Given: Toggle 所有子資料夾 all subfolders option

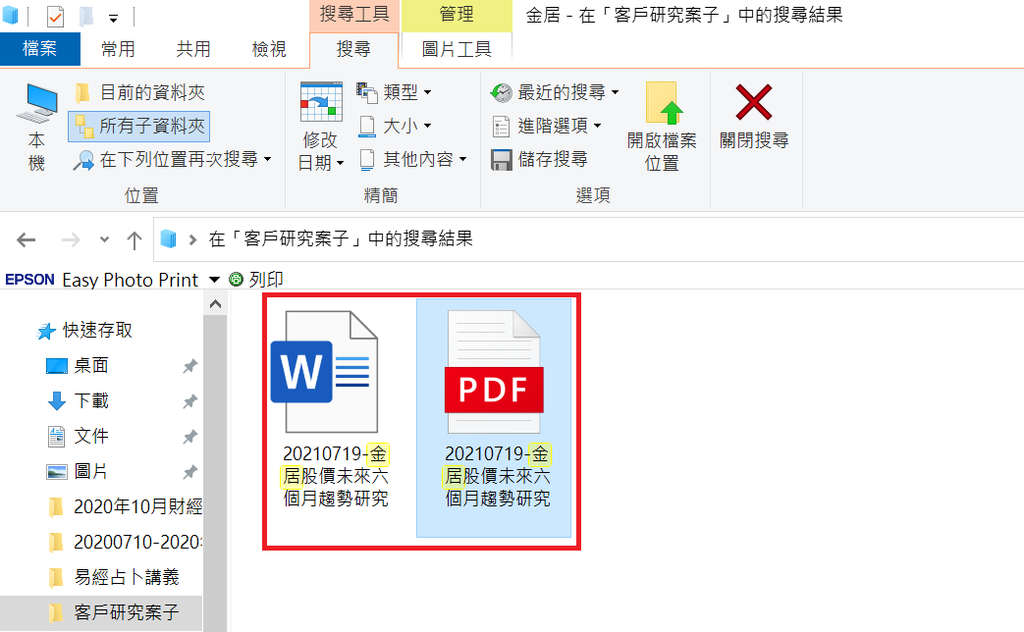Looking at the screenshot, I should pos(139,125).
